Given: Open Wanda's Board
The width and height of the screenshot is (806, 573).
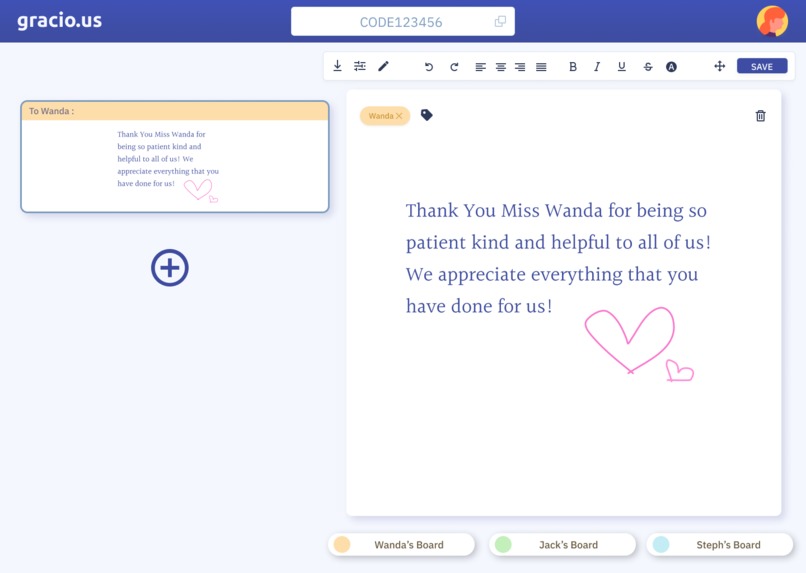Looking at the screenshot, I should pos(401,545).
